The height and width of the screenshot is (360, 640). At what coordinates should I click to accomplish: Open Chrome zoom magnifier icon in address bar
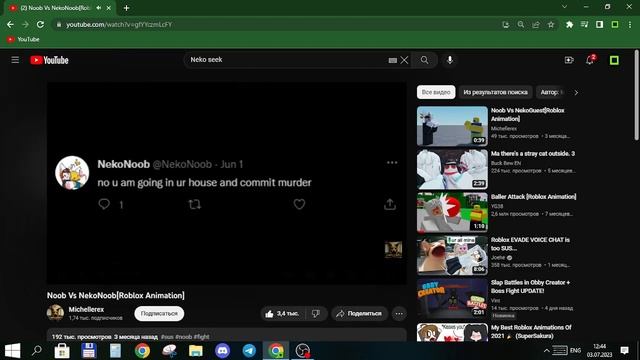point(521,24)
